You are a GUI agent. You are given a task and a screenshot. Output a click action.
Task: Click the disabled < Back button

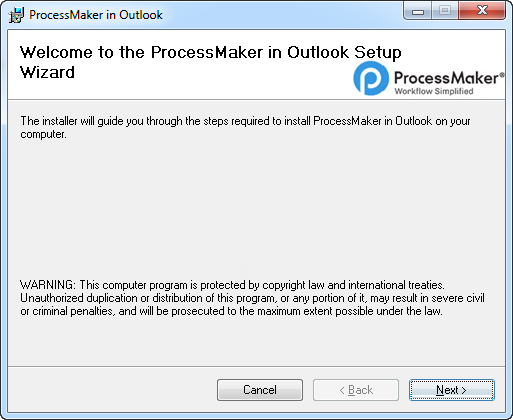point(356,390)
